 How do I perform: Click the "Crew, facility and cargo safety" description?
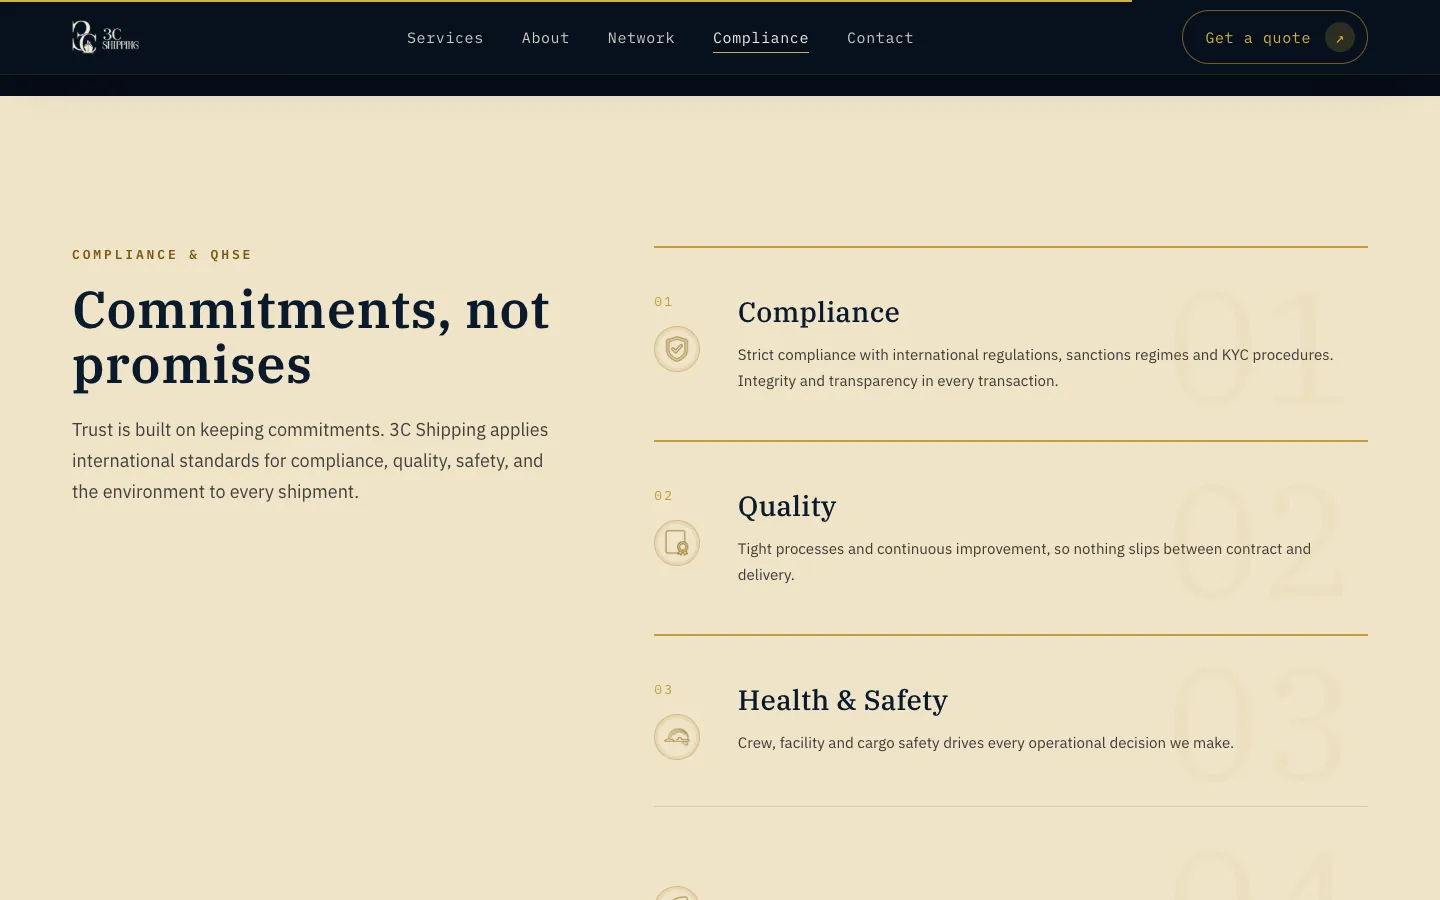(x=986, y=743)
